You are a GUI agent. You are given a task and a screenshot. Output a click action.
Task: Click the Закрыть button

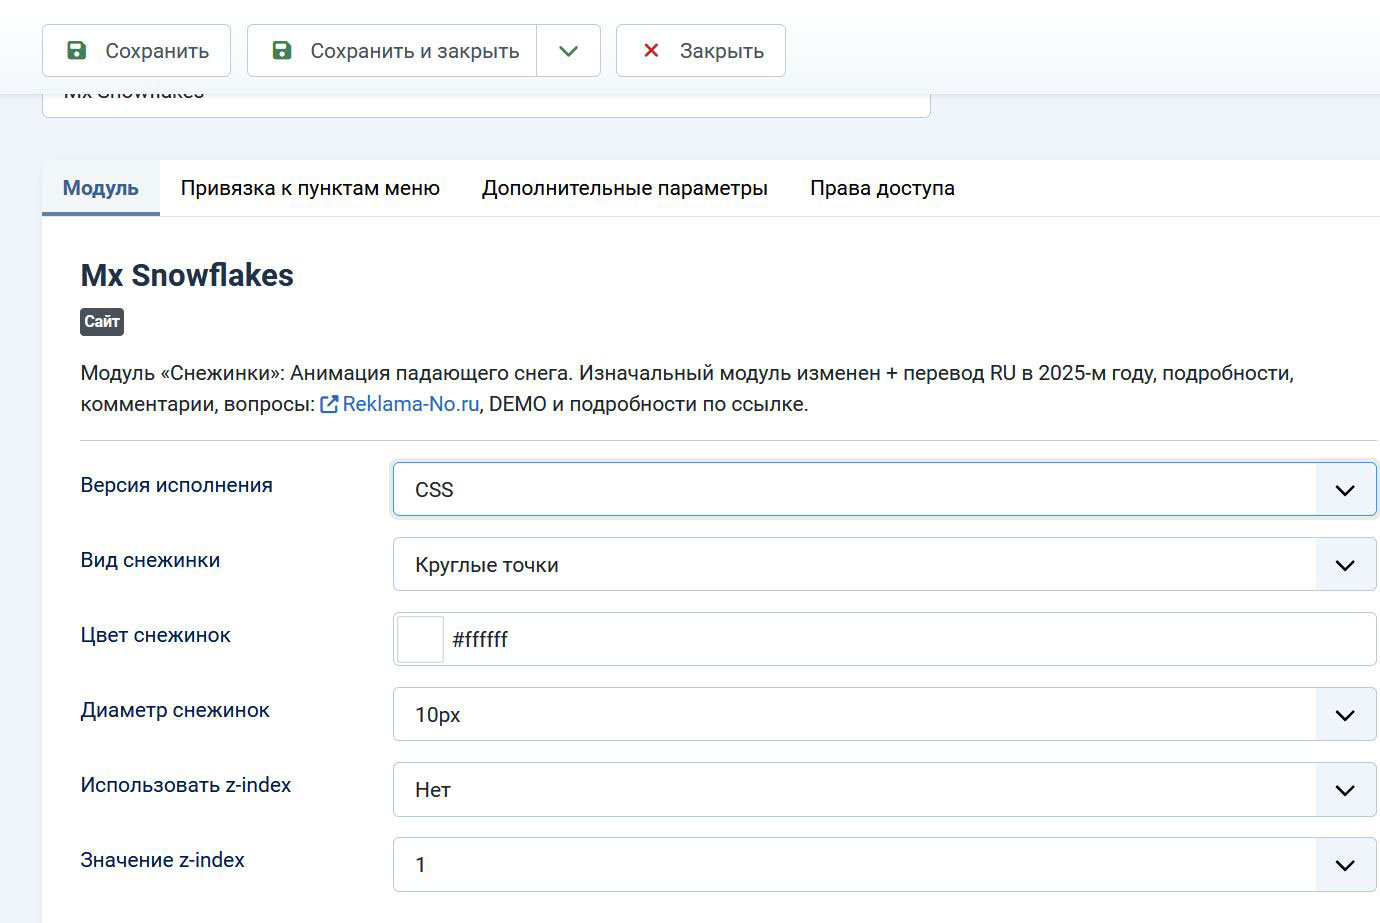point(701,51)
